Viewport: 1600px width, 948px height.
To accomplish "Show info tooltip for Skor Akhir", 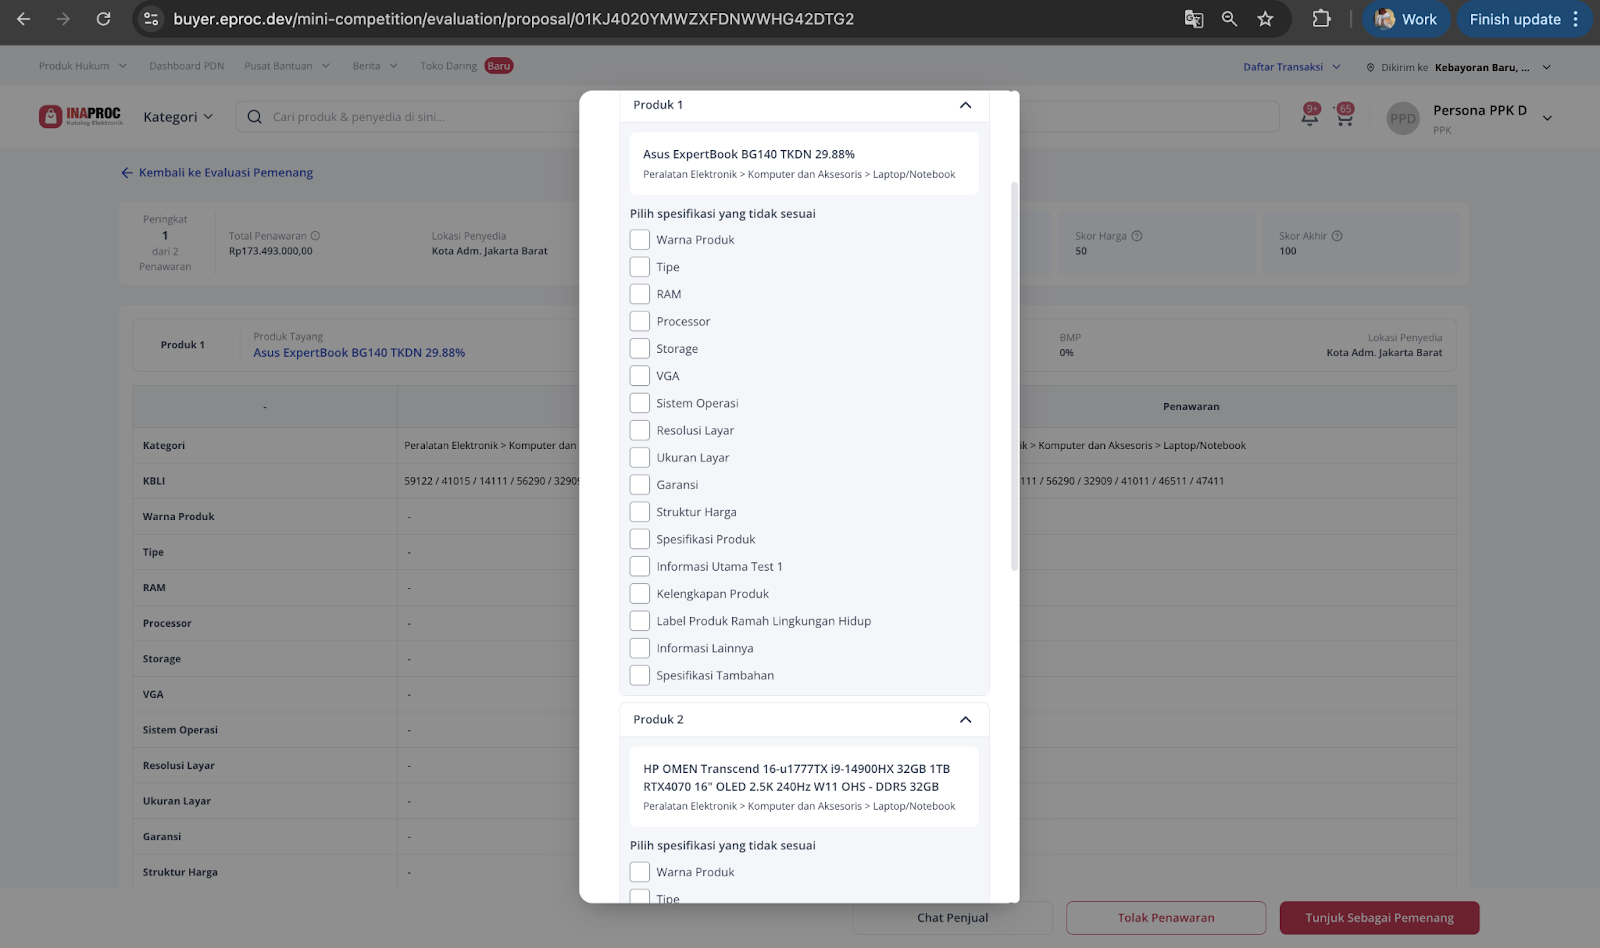I will tap(1337, 236).
